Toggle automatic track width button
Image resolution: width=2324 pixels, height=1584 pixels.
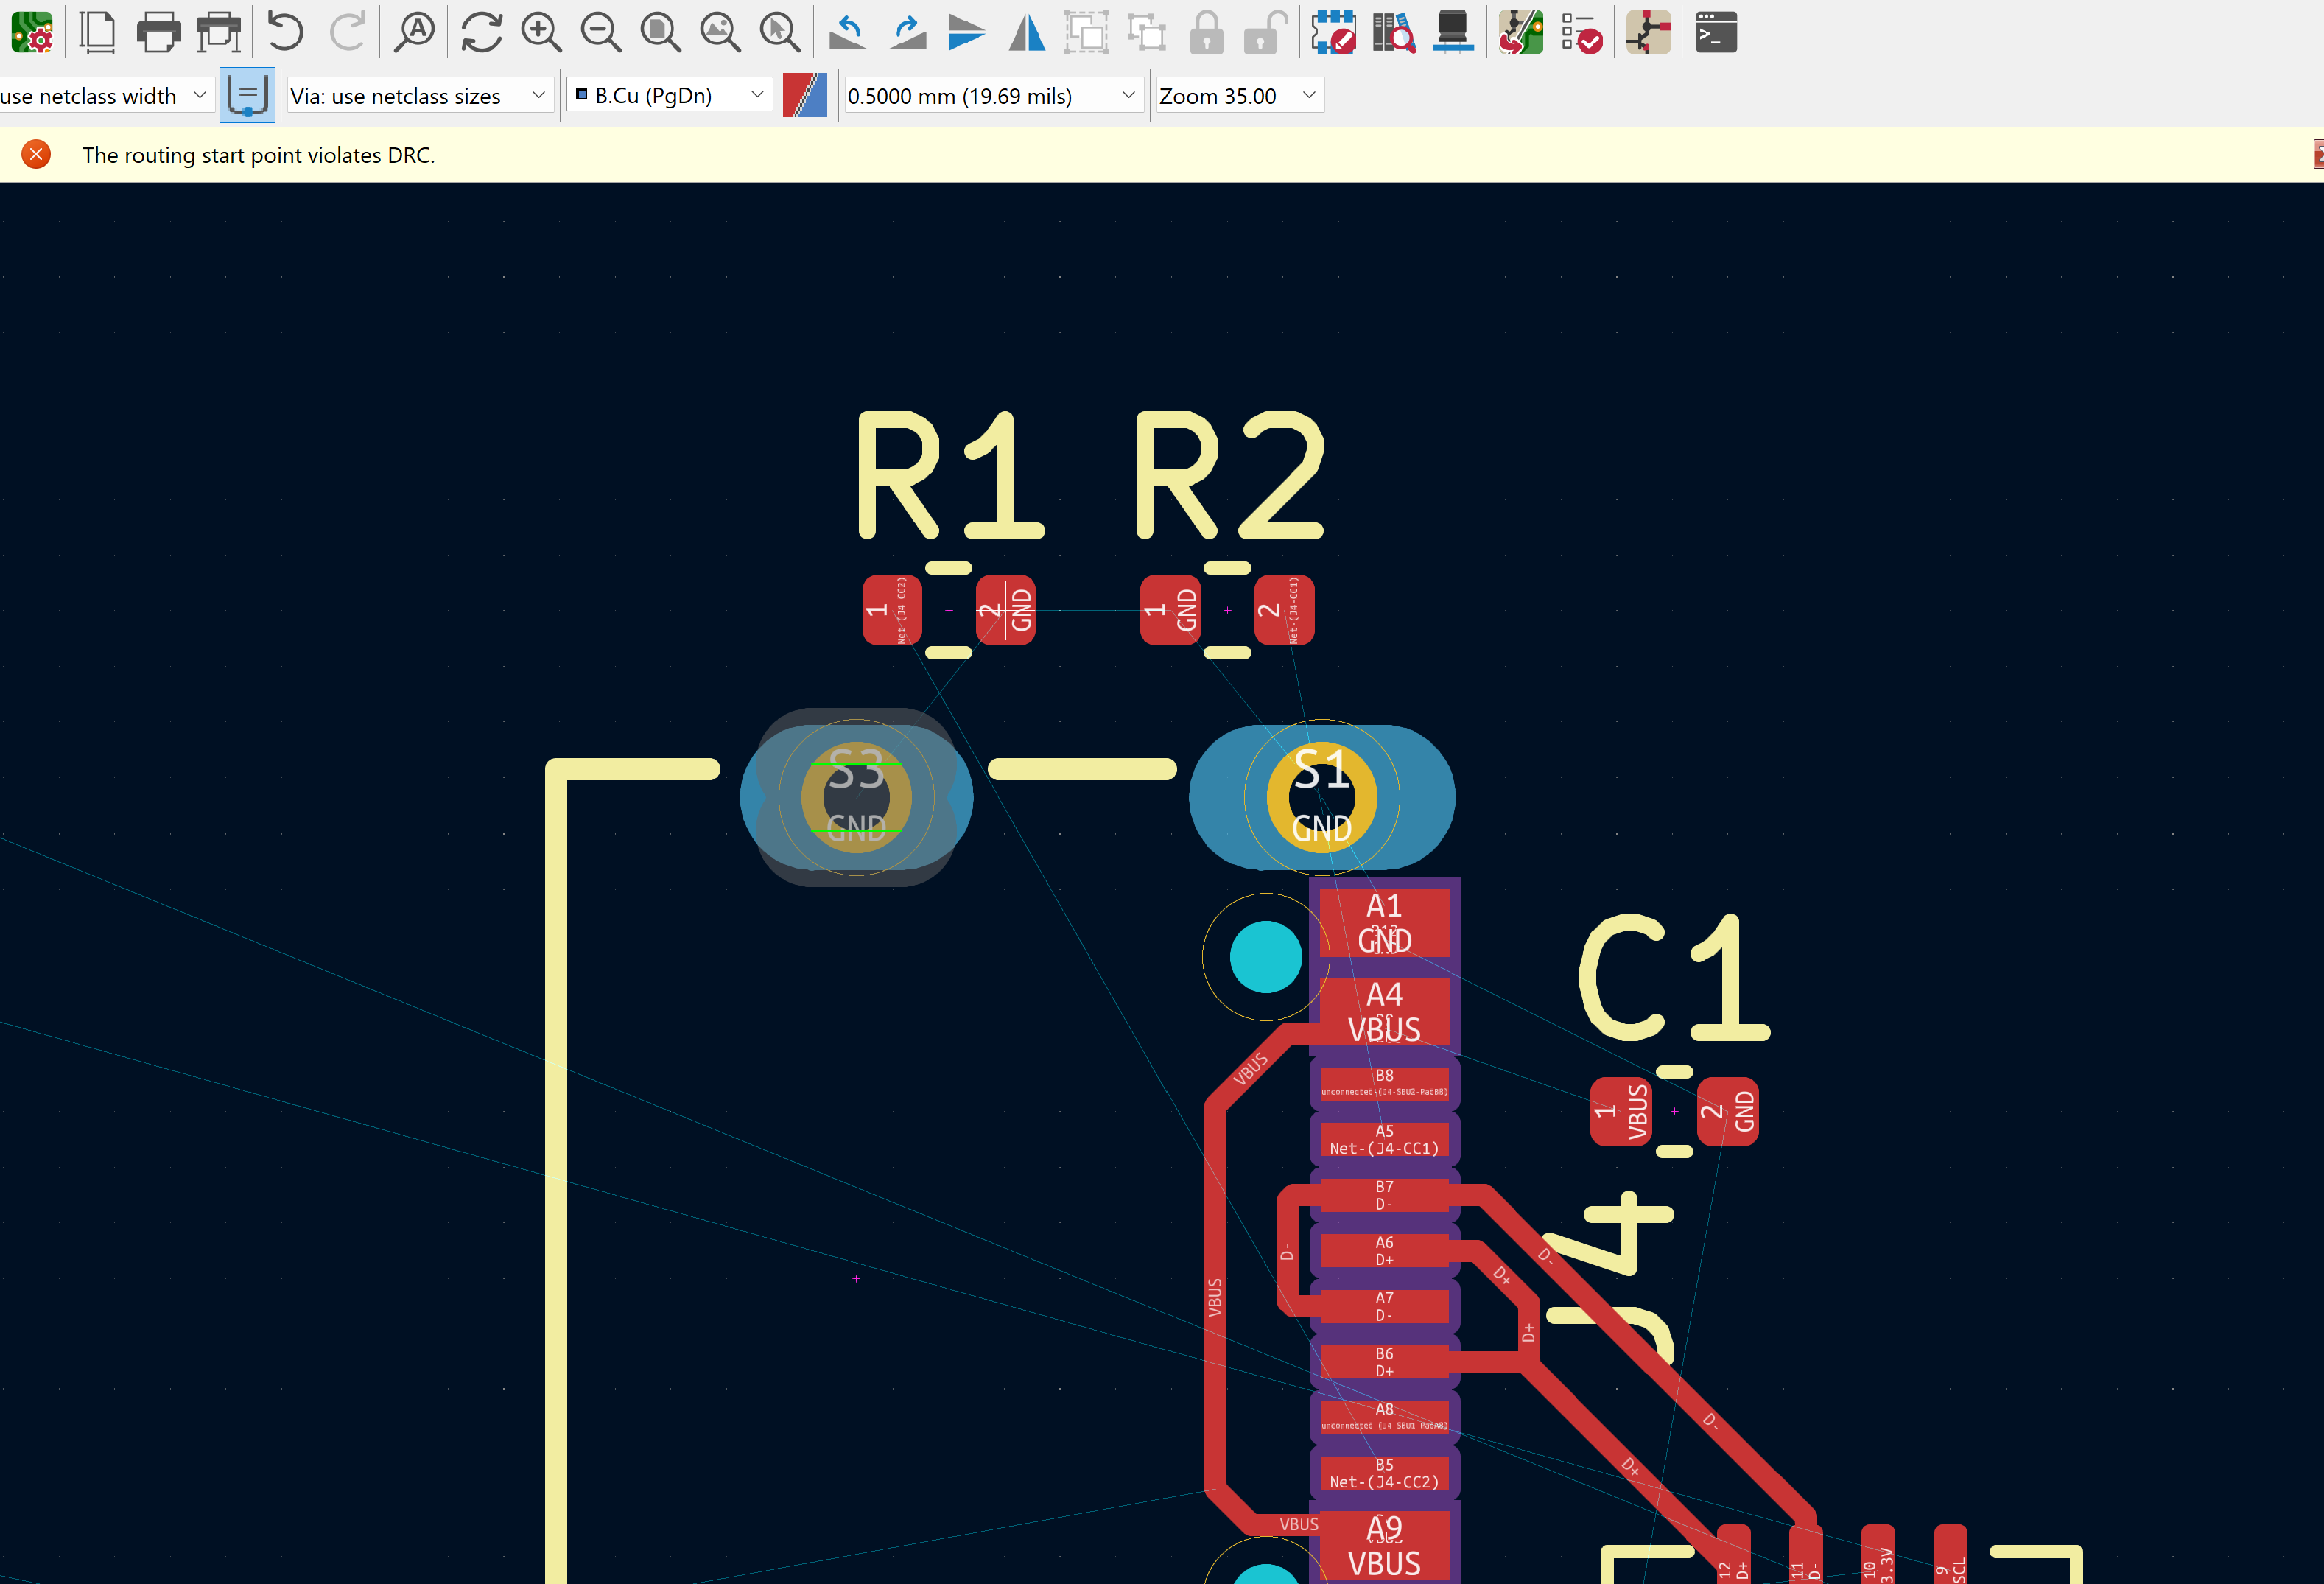pyautogui.click(x=247, y=96)
